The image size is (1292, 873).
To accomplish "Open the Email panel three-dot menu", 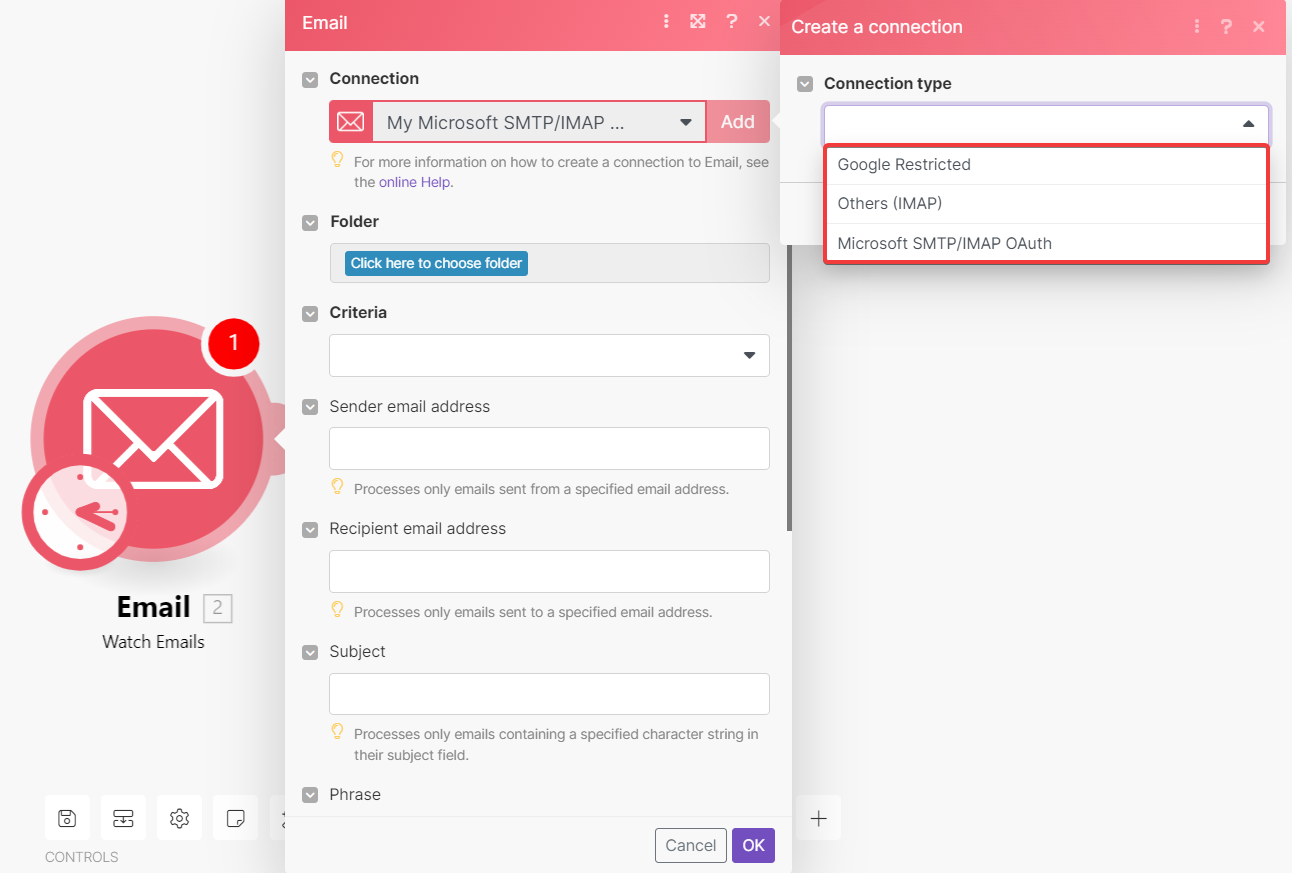I will 666,22.
